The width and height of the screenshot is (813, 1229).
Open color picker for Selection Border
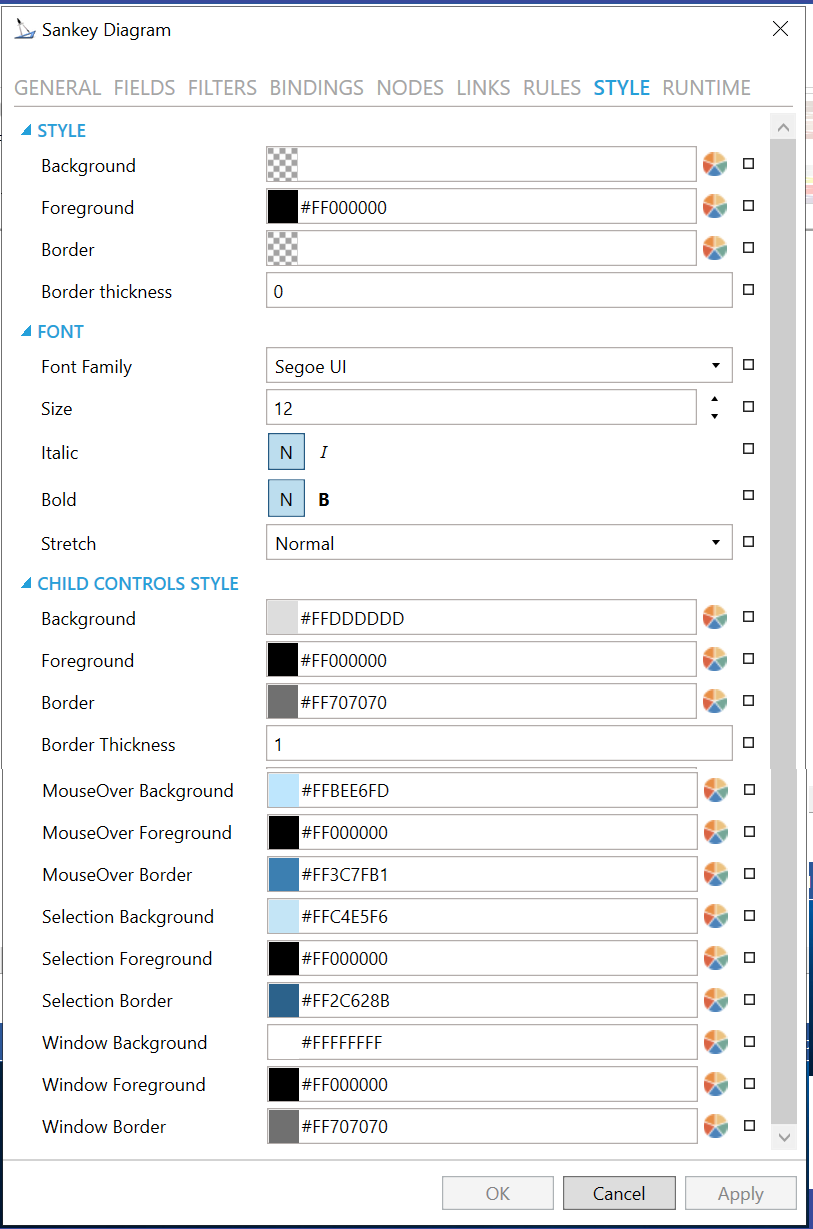pos(714,1000)
